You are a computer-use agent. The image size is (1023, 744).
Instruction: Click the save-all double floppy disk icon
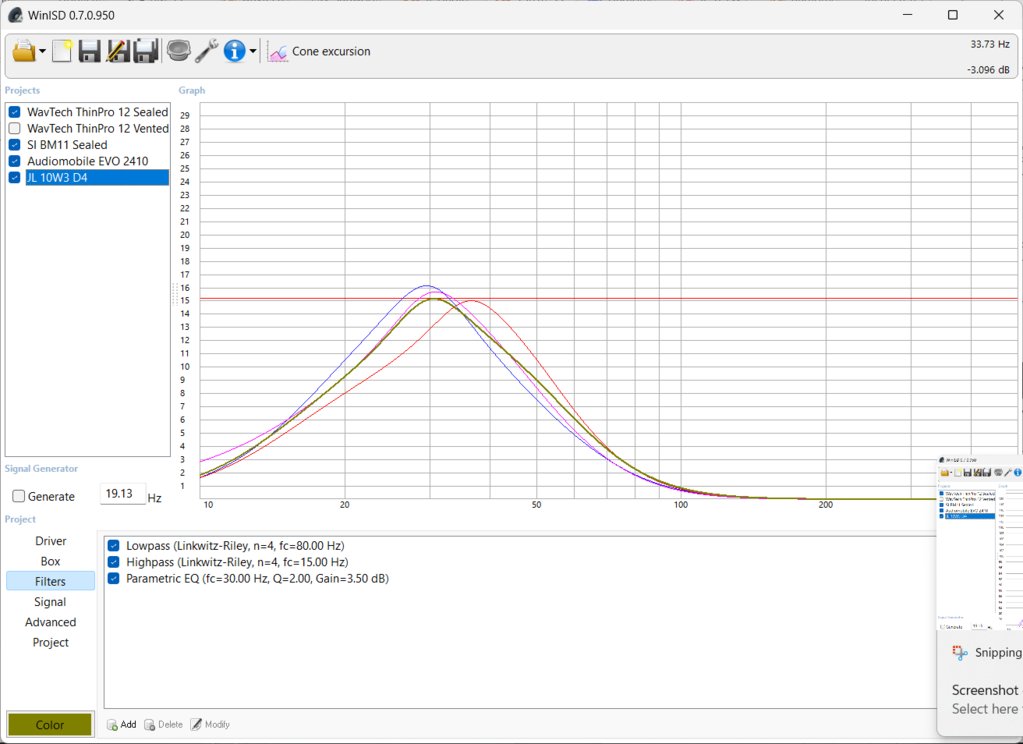point(145,51)
